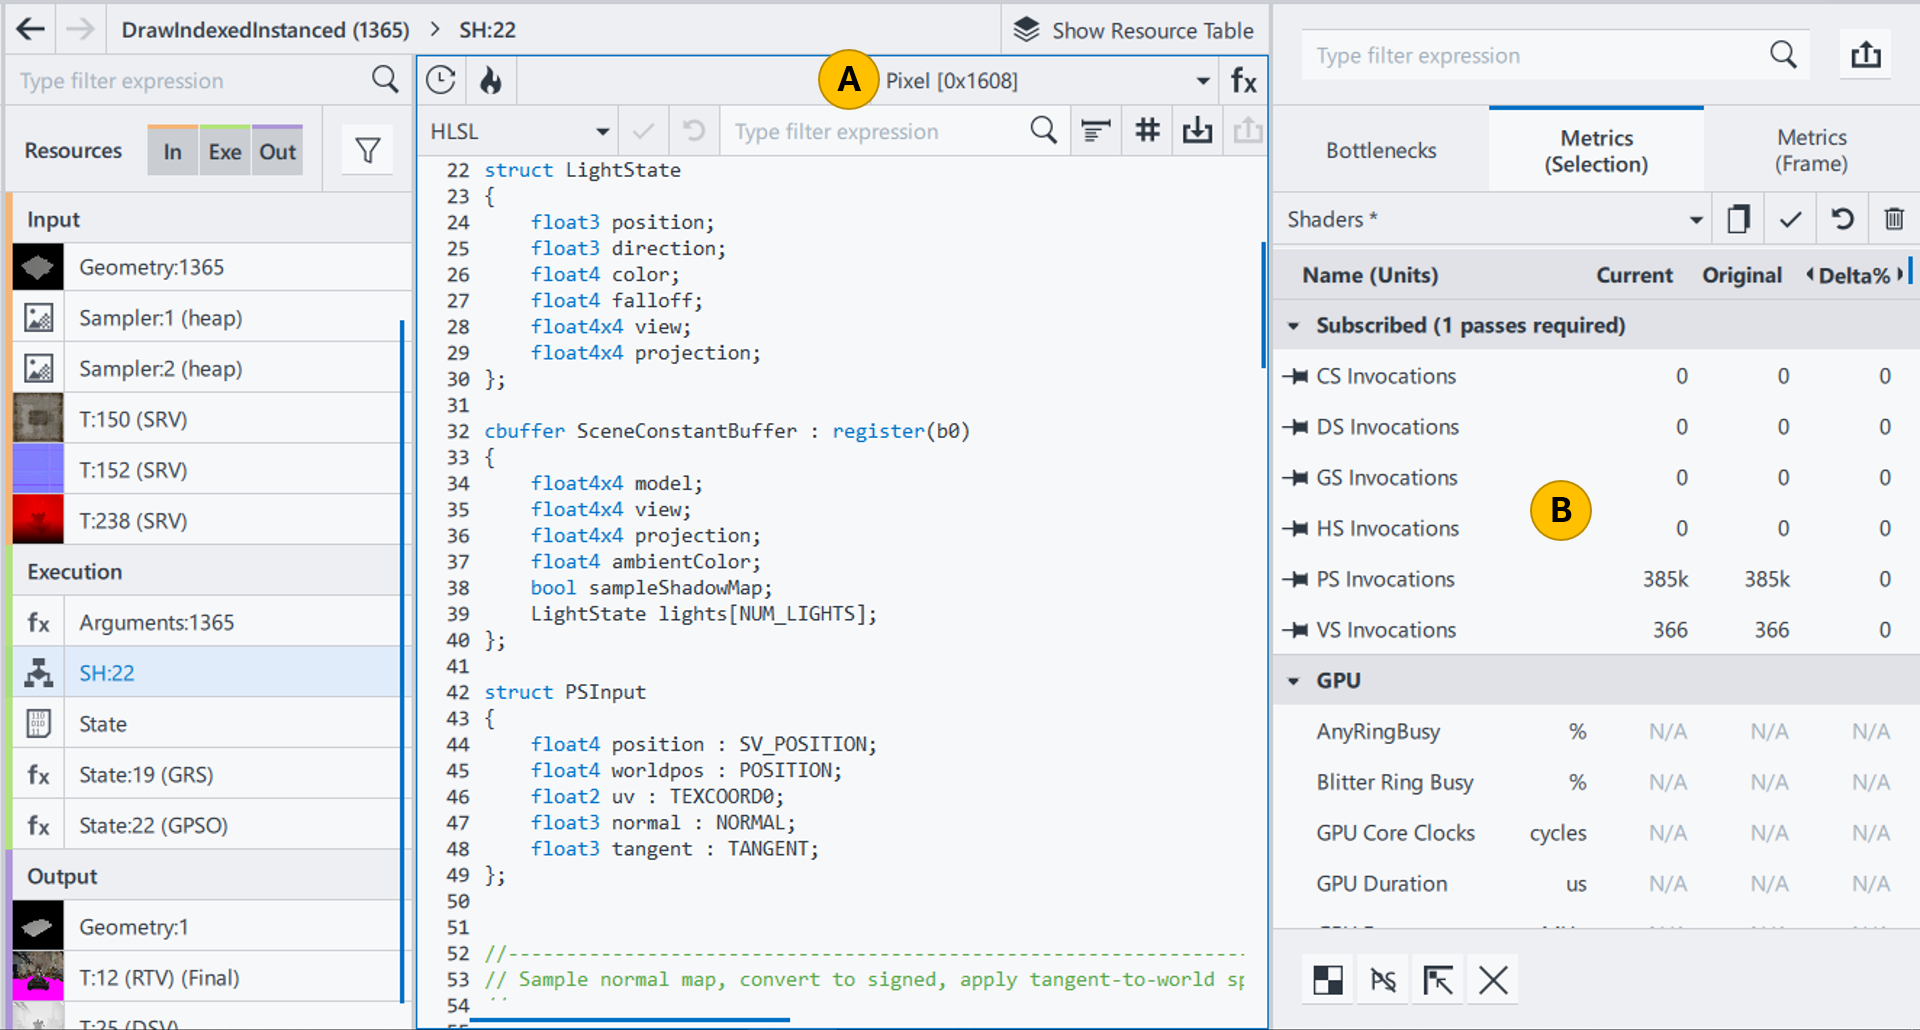Click the flame hotspot icon

(491, 80)
